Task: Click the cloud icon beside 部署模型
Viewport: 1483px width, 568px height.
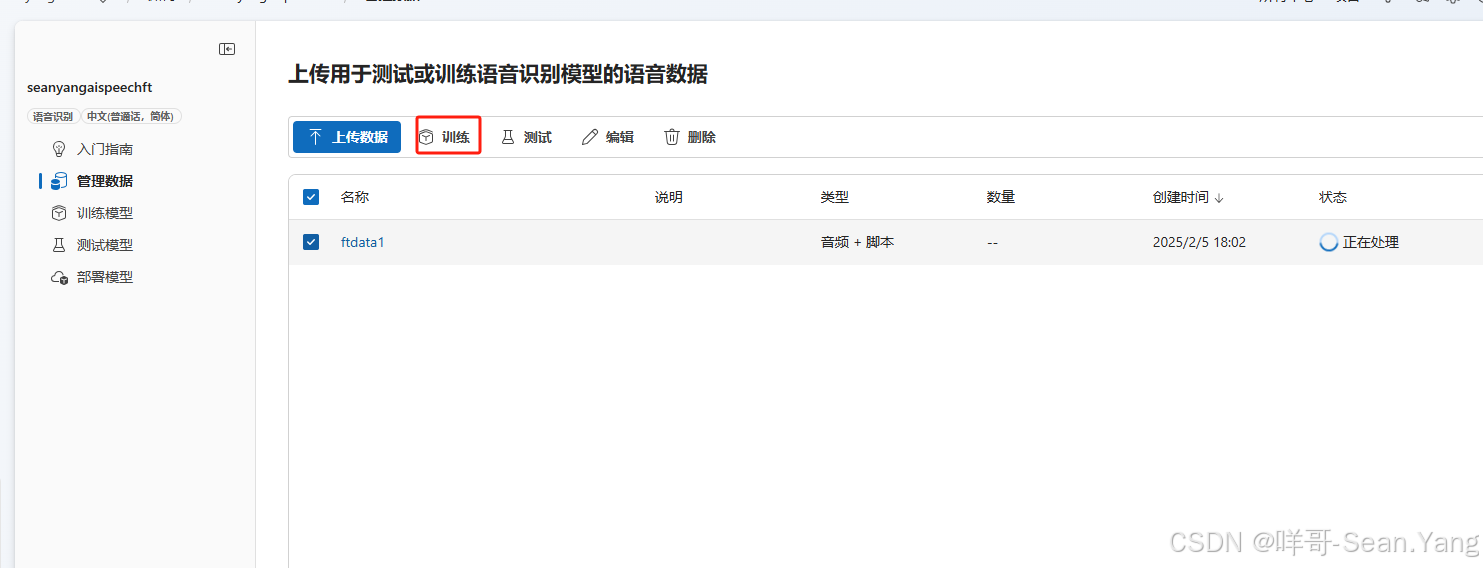Action: [59, 277]
